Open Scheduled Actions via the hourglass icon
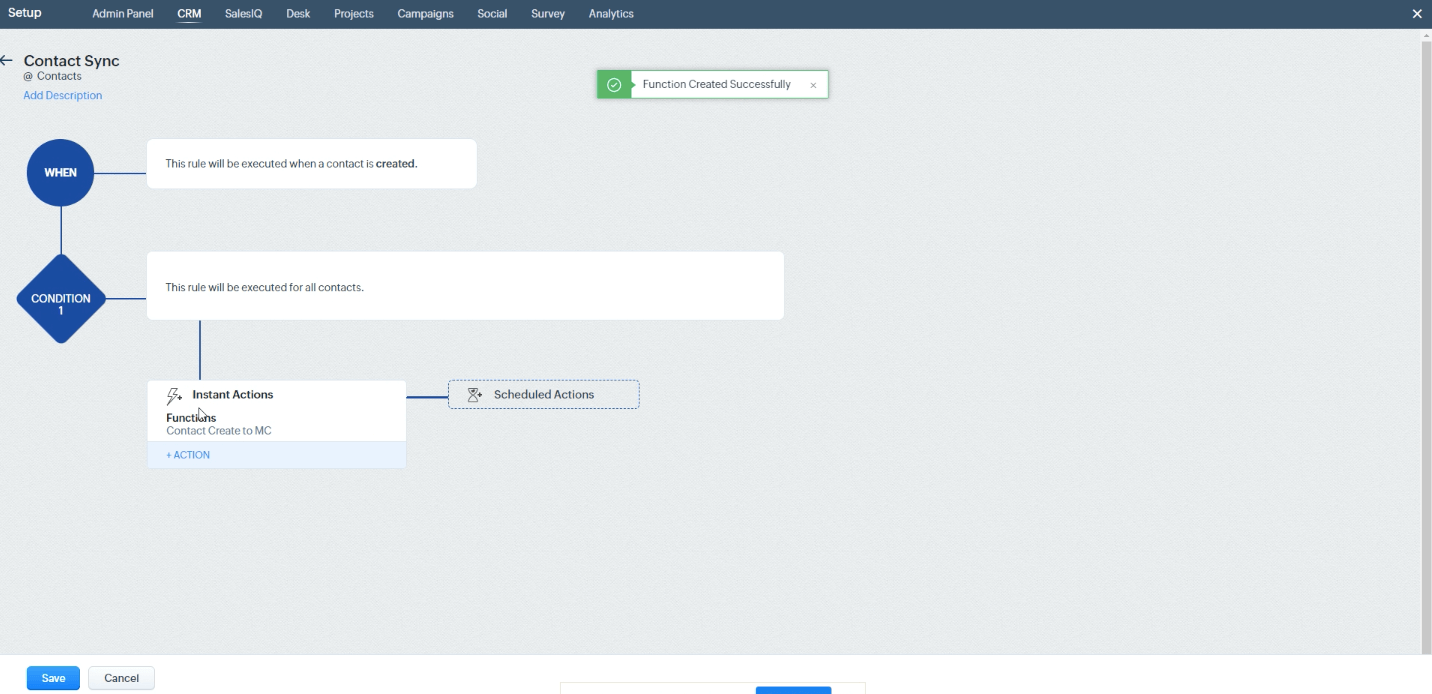Viewport: 1432px width, 694px height. pos(472,394)
